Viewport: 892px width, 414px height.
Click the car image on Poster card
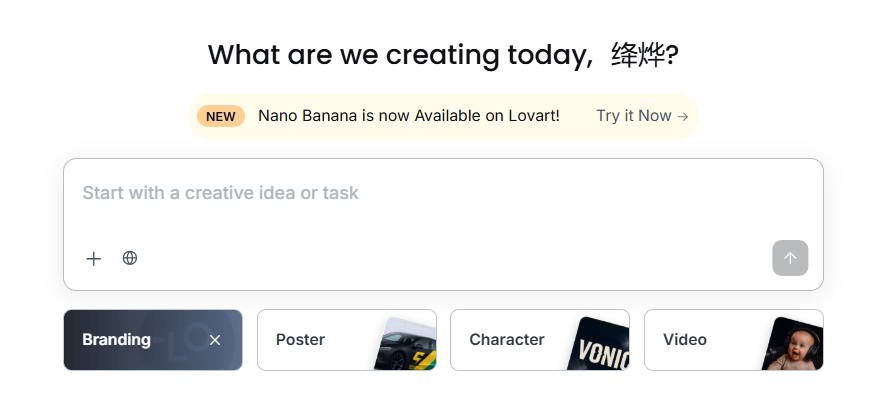pos(405,346)
